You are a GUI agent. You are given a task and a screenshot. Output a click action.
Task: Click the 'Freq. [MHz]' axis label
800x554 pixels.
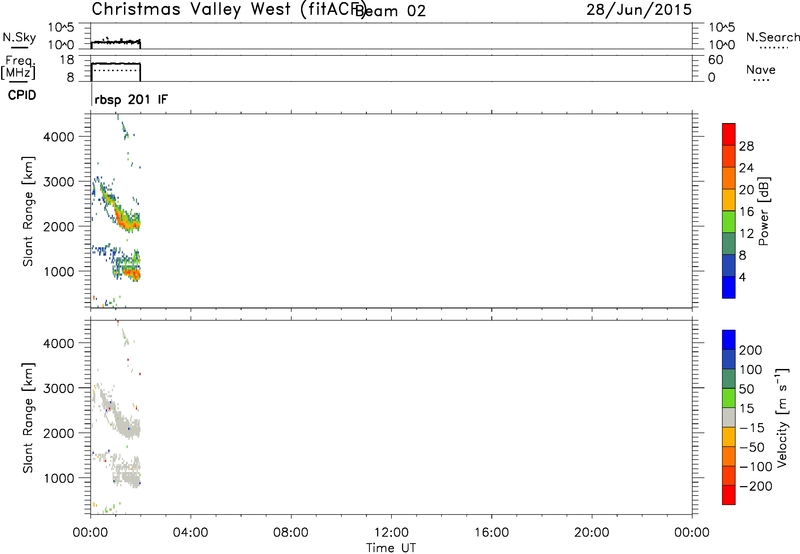pos(19,68)
